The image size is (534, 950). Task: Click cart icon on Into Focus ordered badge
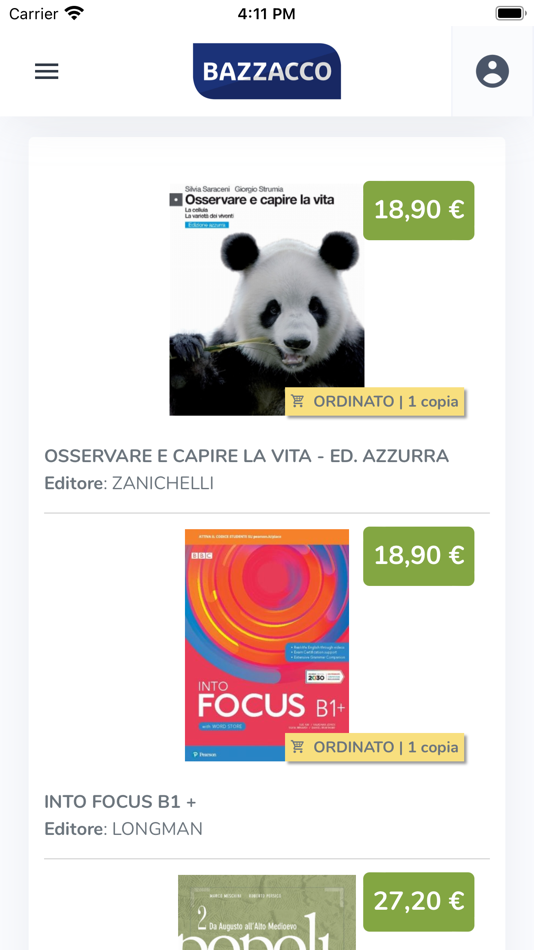point(297,746)
